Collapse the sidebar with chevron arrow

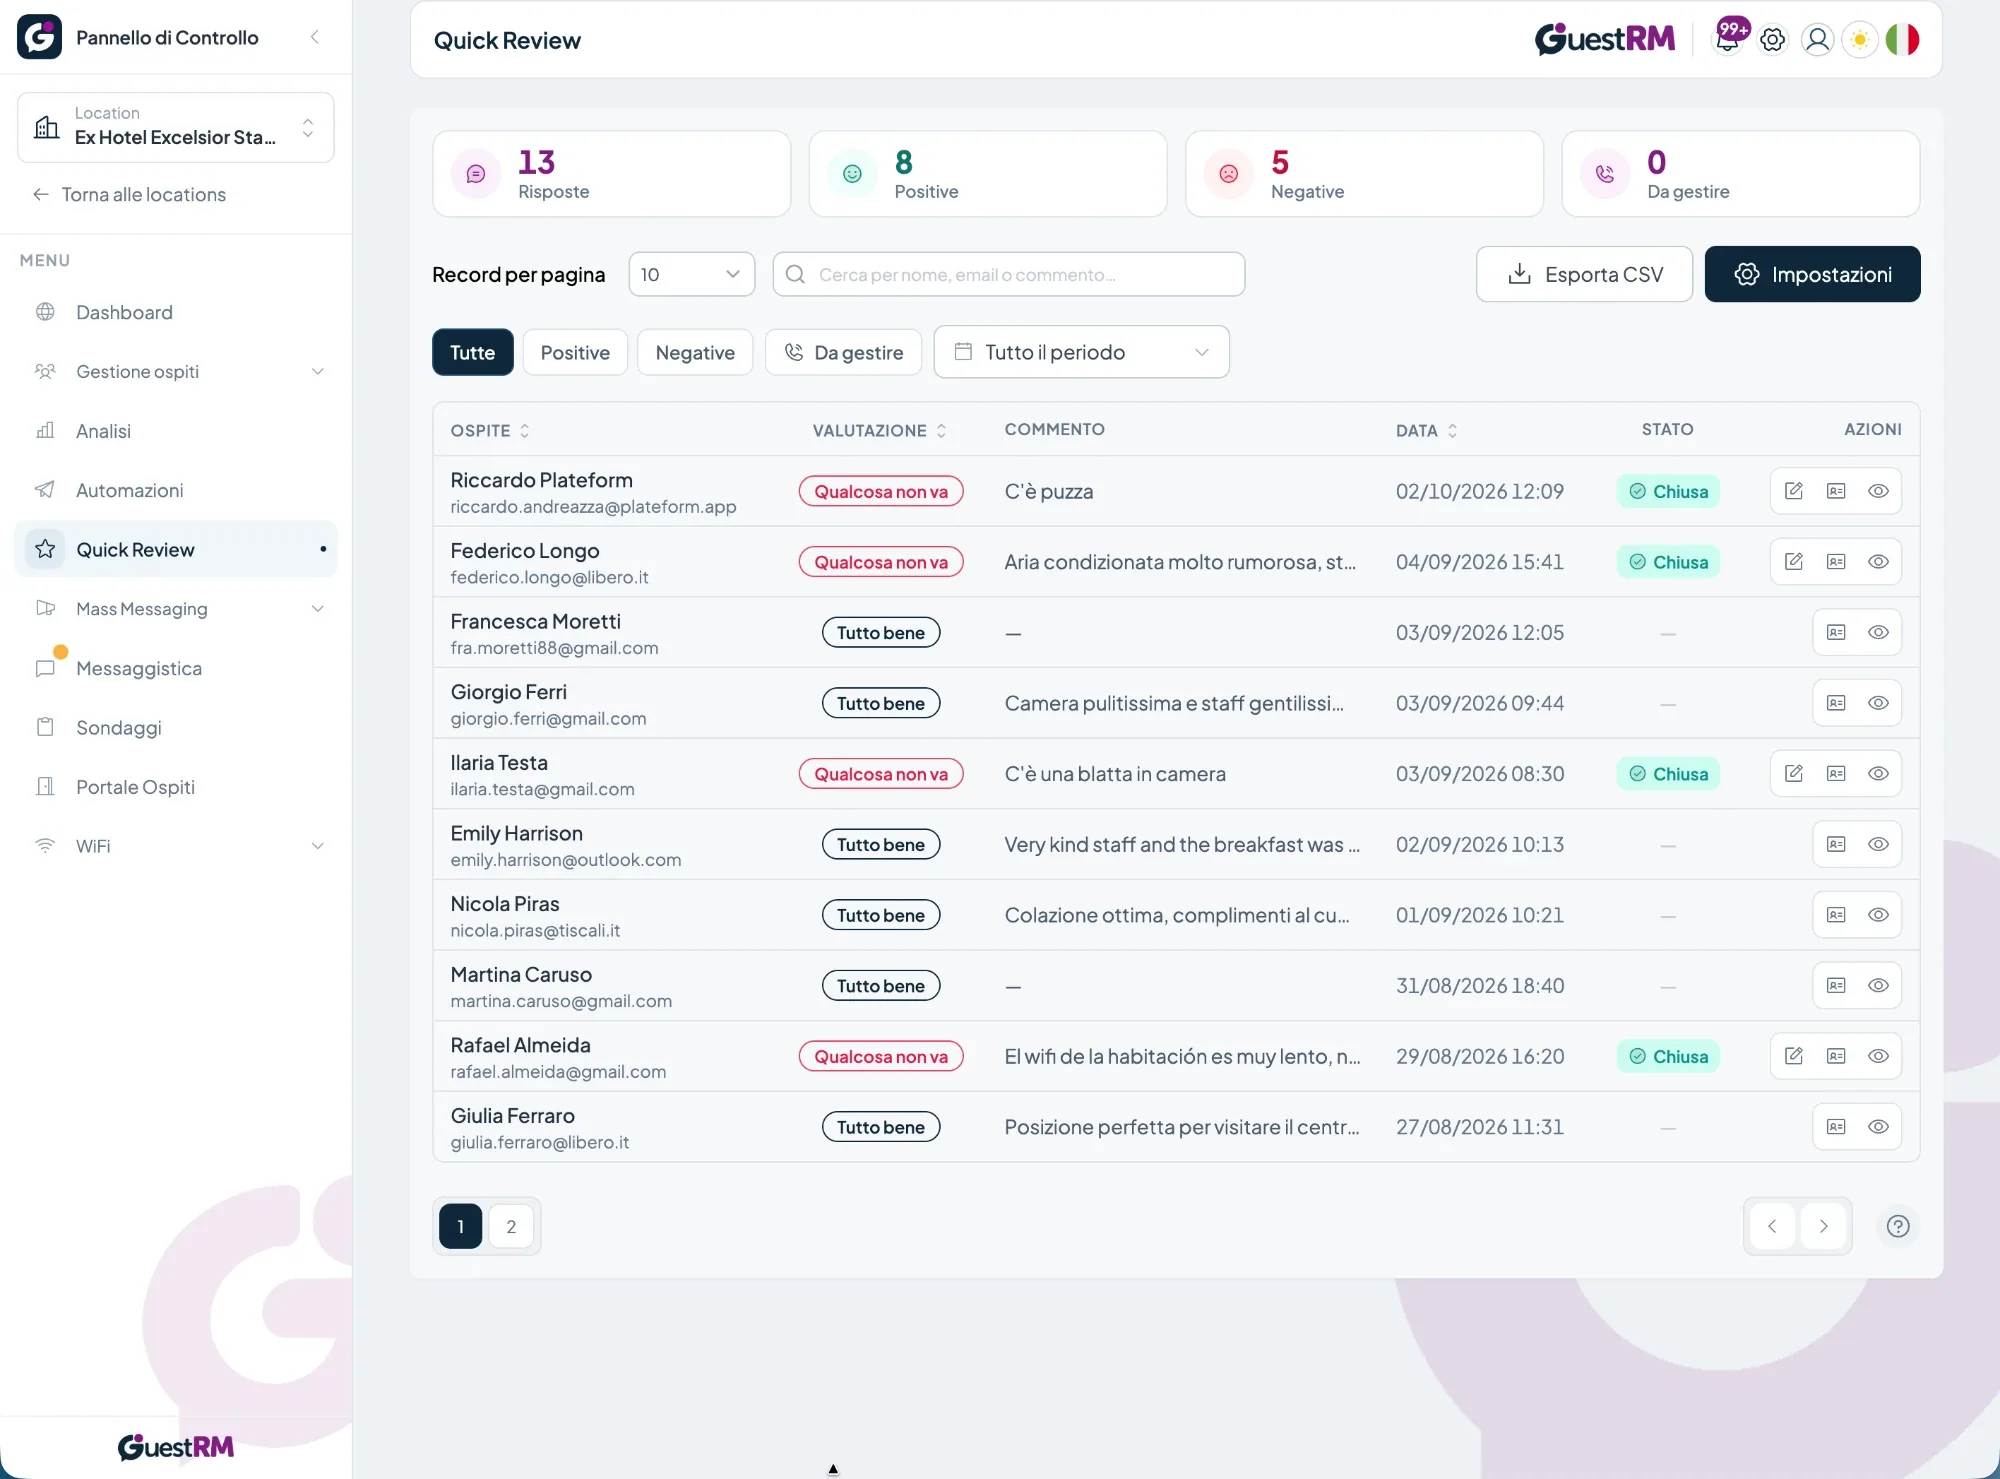[314, 37]
